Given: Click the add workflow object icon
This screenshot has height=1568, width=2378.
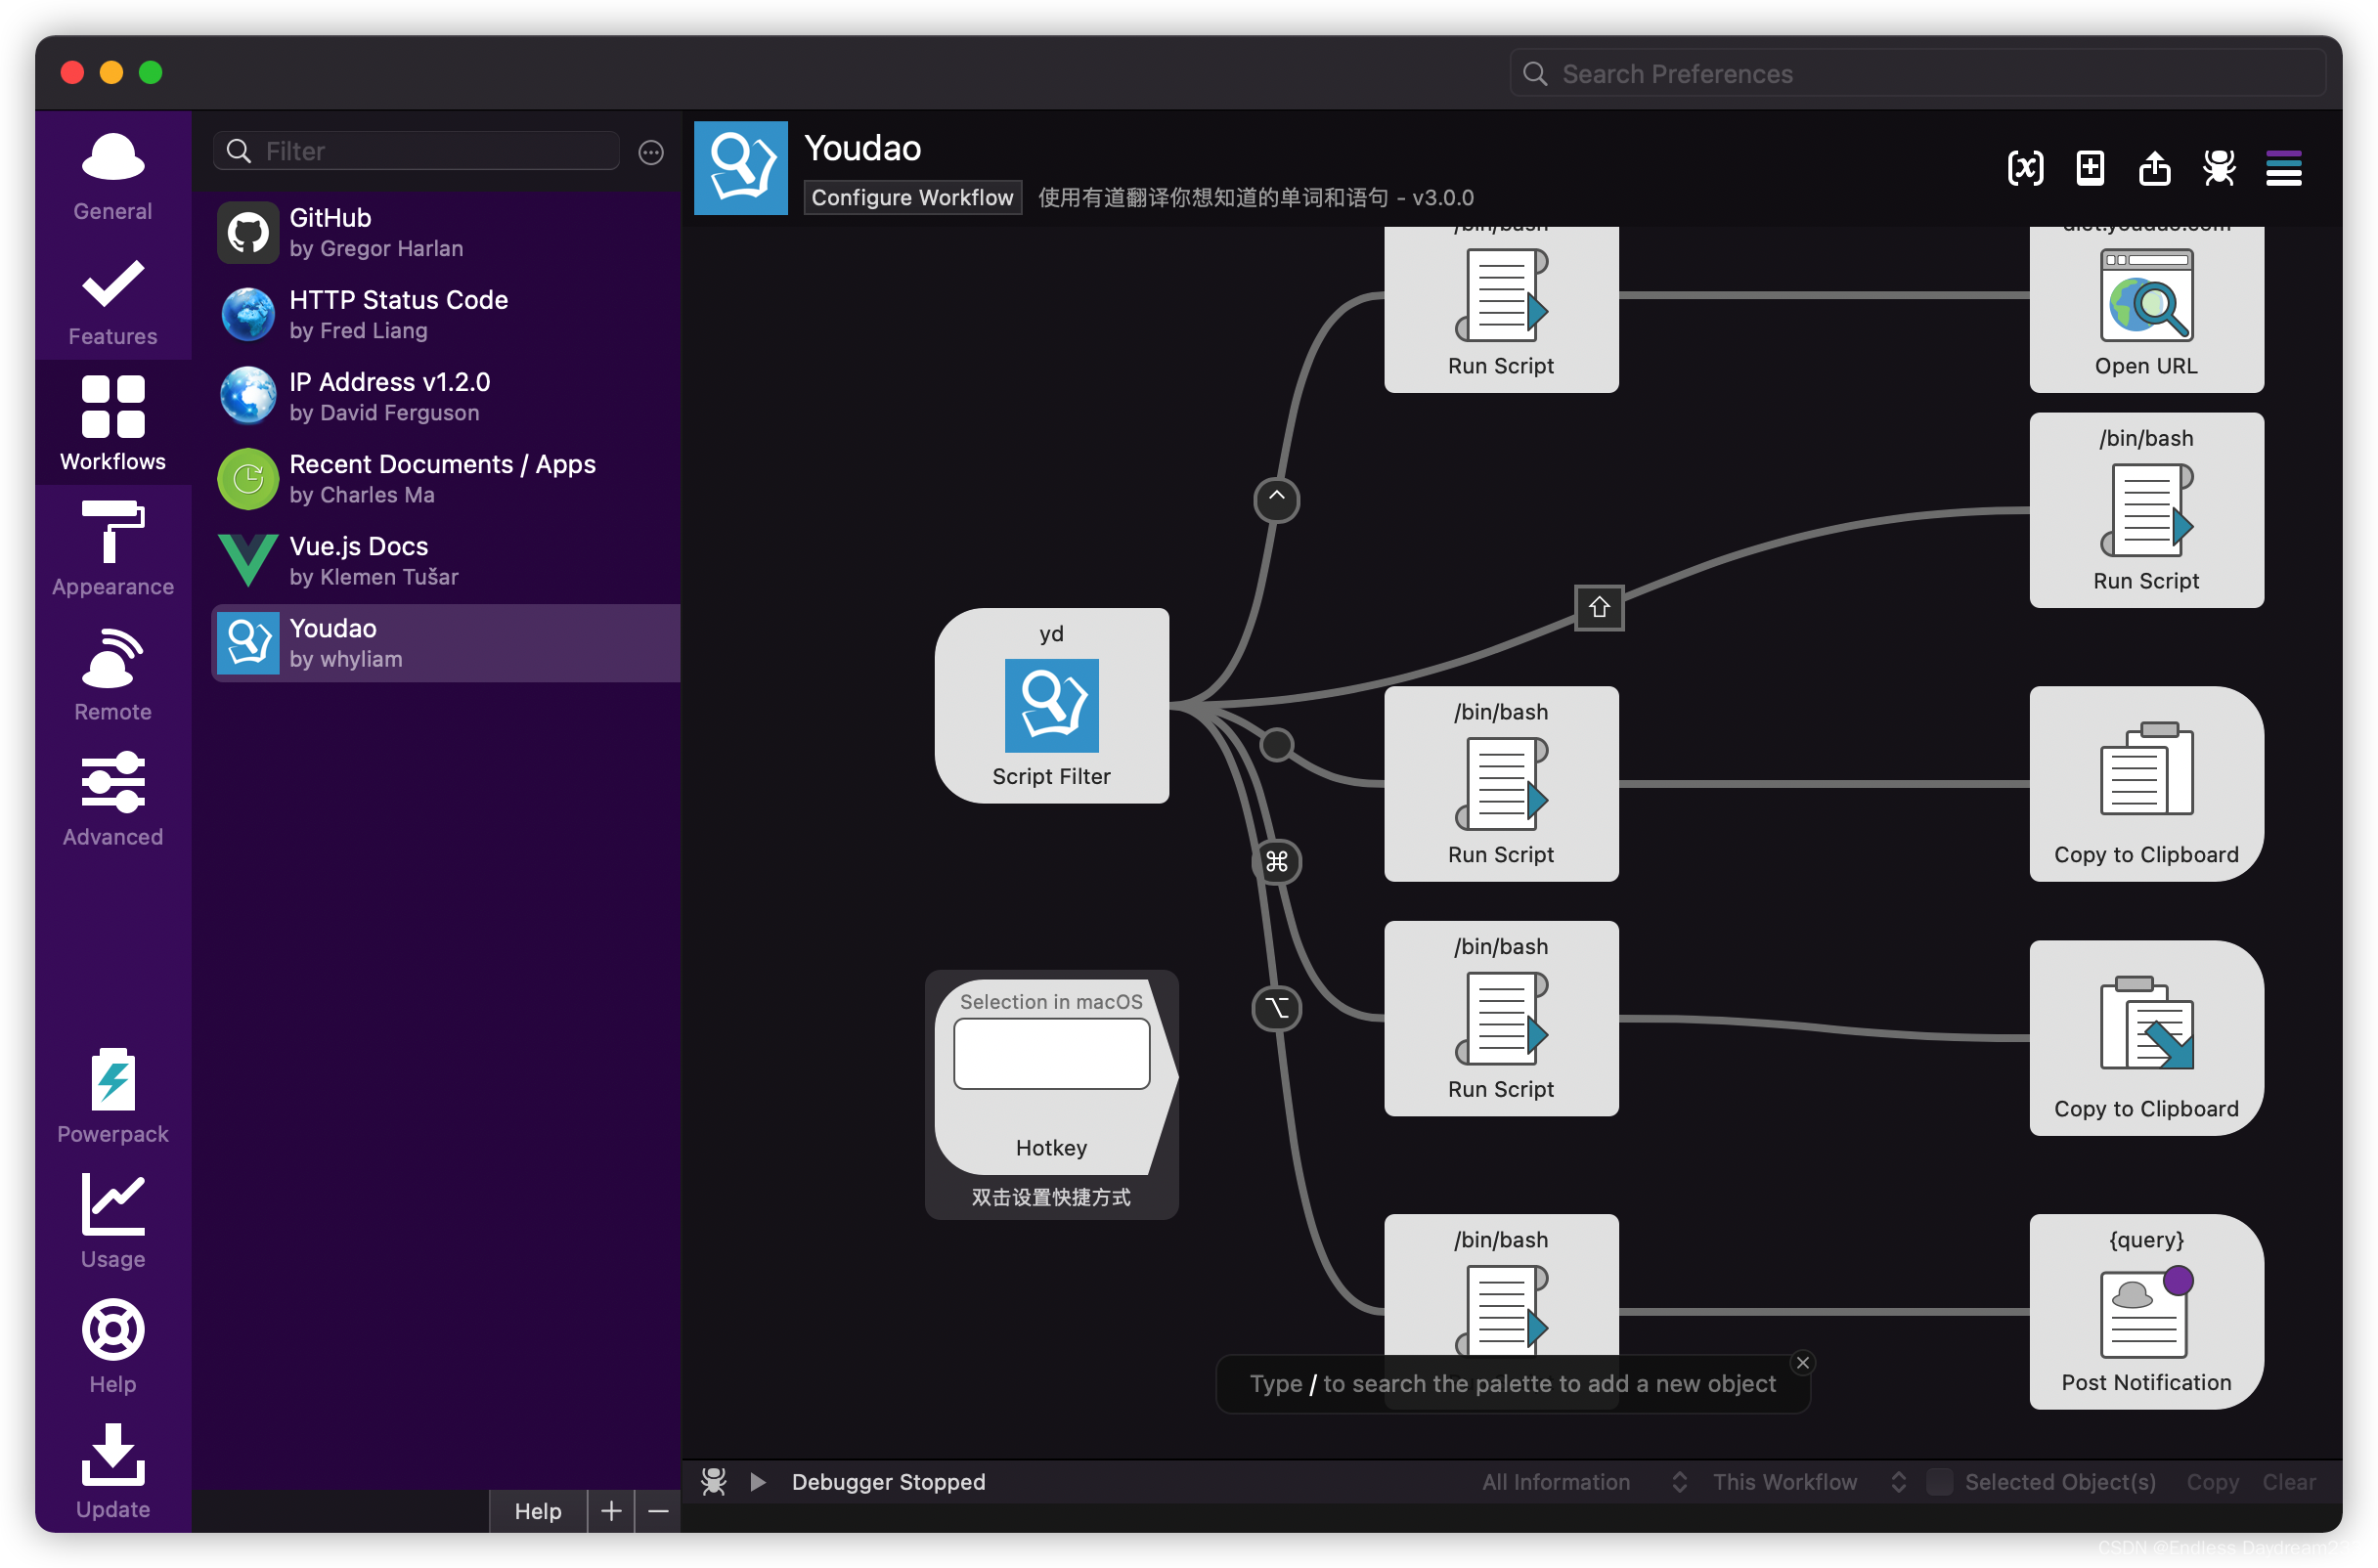Looking at the screenshot, I should point(2090,168).
